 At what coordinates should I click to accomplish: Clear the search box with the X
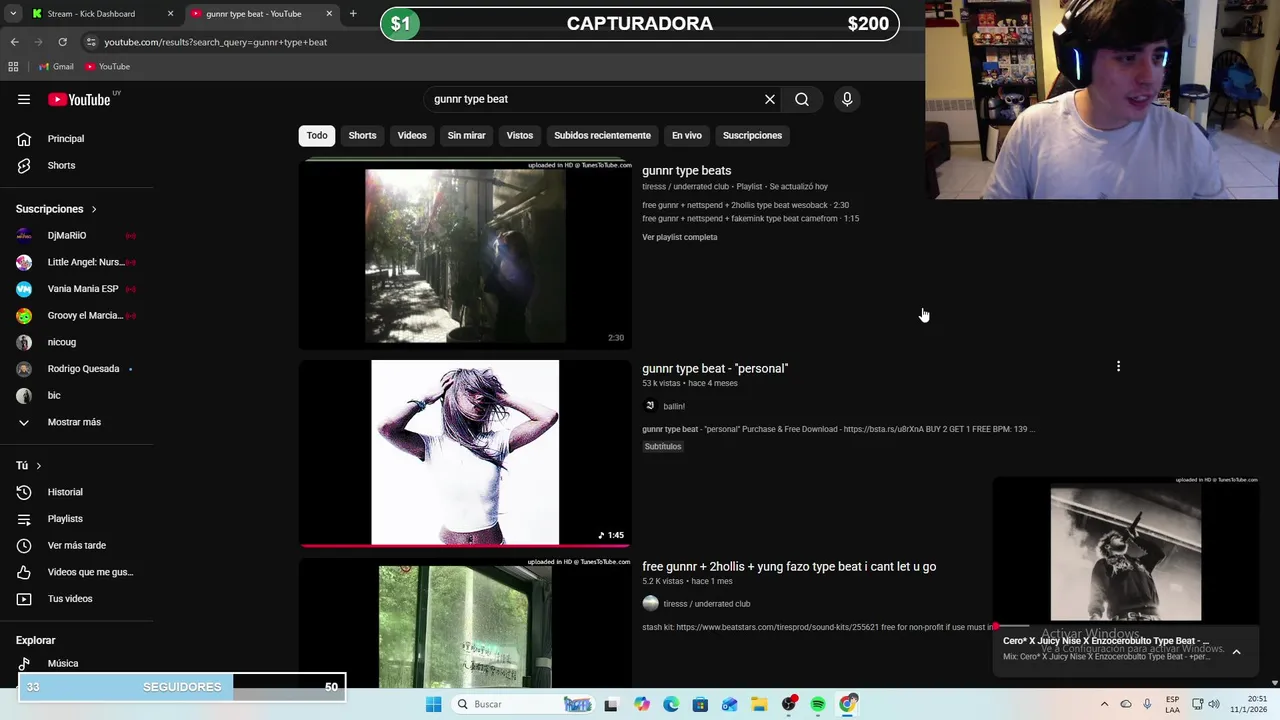click(770, 99)
